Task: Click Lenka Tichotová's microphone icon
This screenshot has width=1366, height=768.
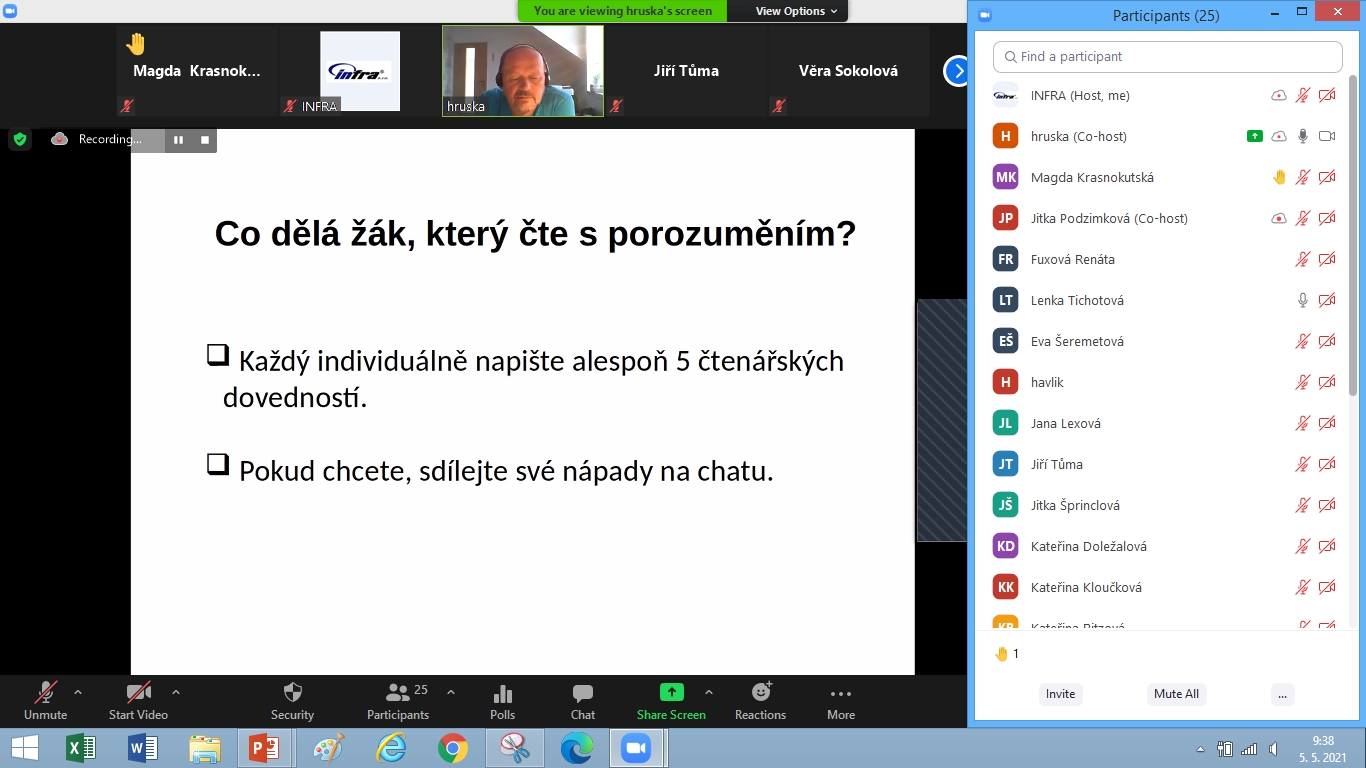Action: click(1303, 300)
